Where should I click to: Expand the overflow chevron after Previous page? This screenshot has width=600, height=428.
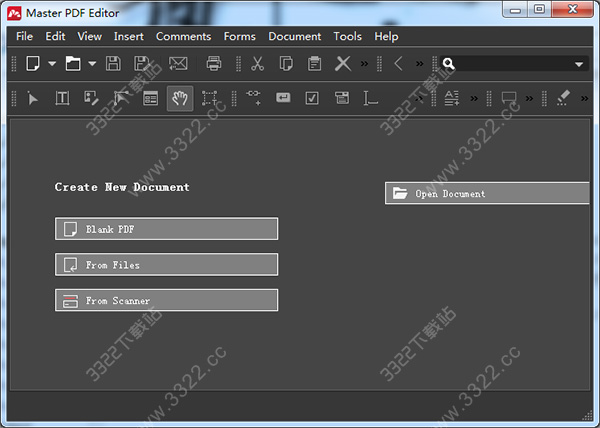420,63
